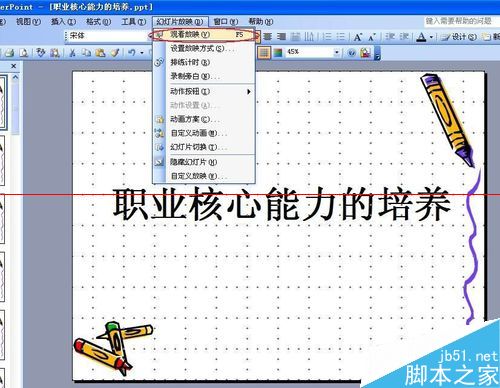Close the 幻灯片放映 menu header

(x=180, y=22)
